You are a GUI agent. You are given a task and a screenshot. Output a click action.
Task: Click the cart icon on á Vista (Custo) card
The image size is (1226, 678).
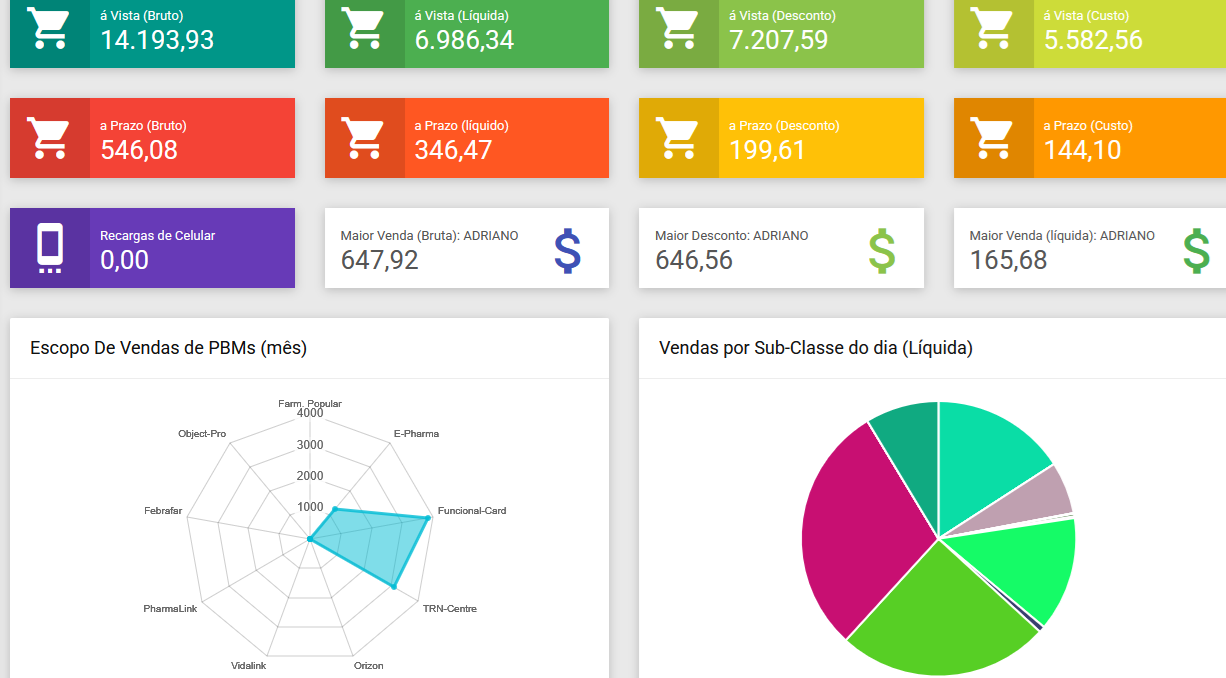[993, 28]
